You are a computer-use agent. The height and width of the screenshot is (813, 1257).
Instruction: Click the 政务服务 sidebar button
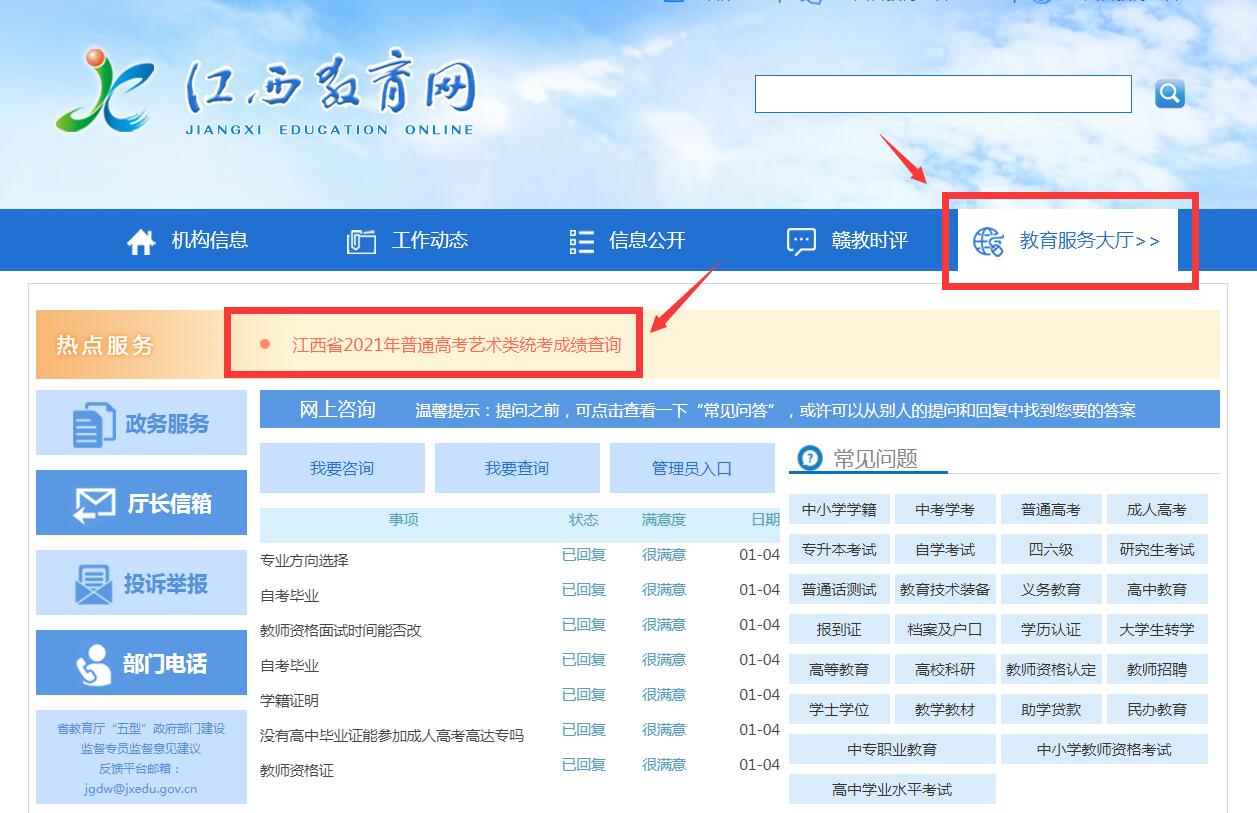pyautogui.click(x=141, y=423)
